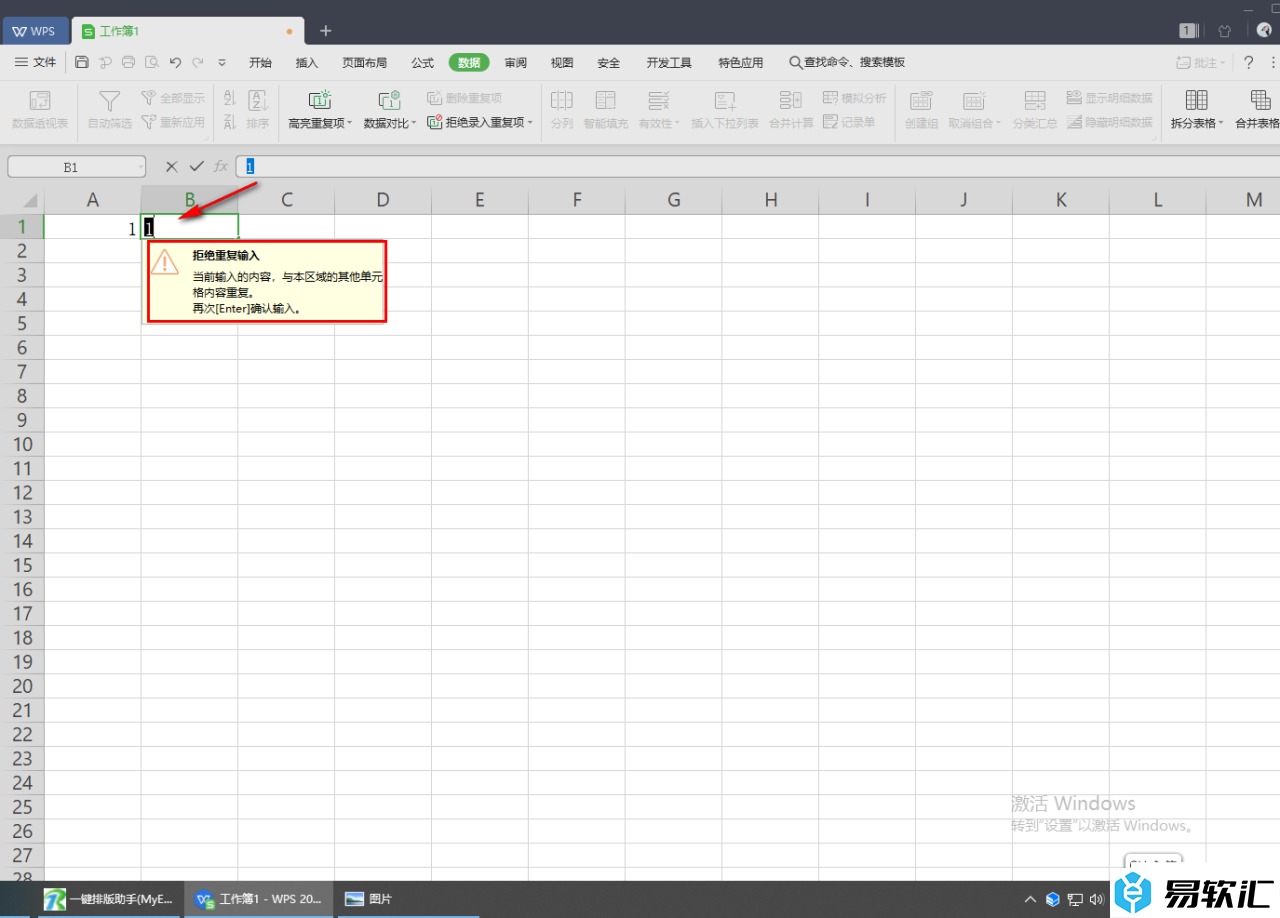Click the Save icon in quick access toolbar

tap(82, 62)
